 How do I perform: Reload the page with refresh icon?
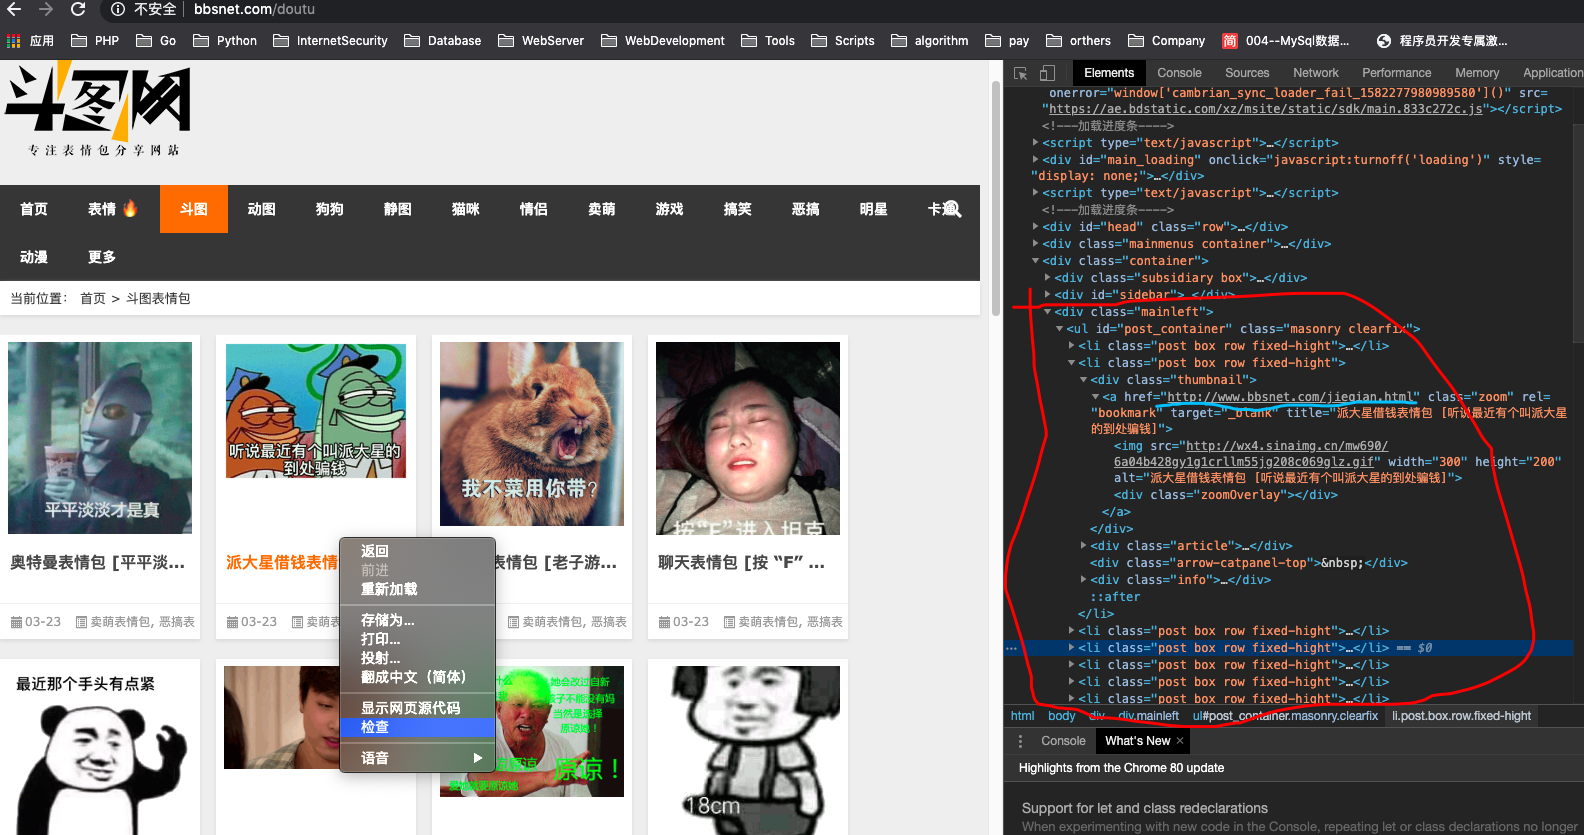[78, 9]
